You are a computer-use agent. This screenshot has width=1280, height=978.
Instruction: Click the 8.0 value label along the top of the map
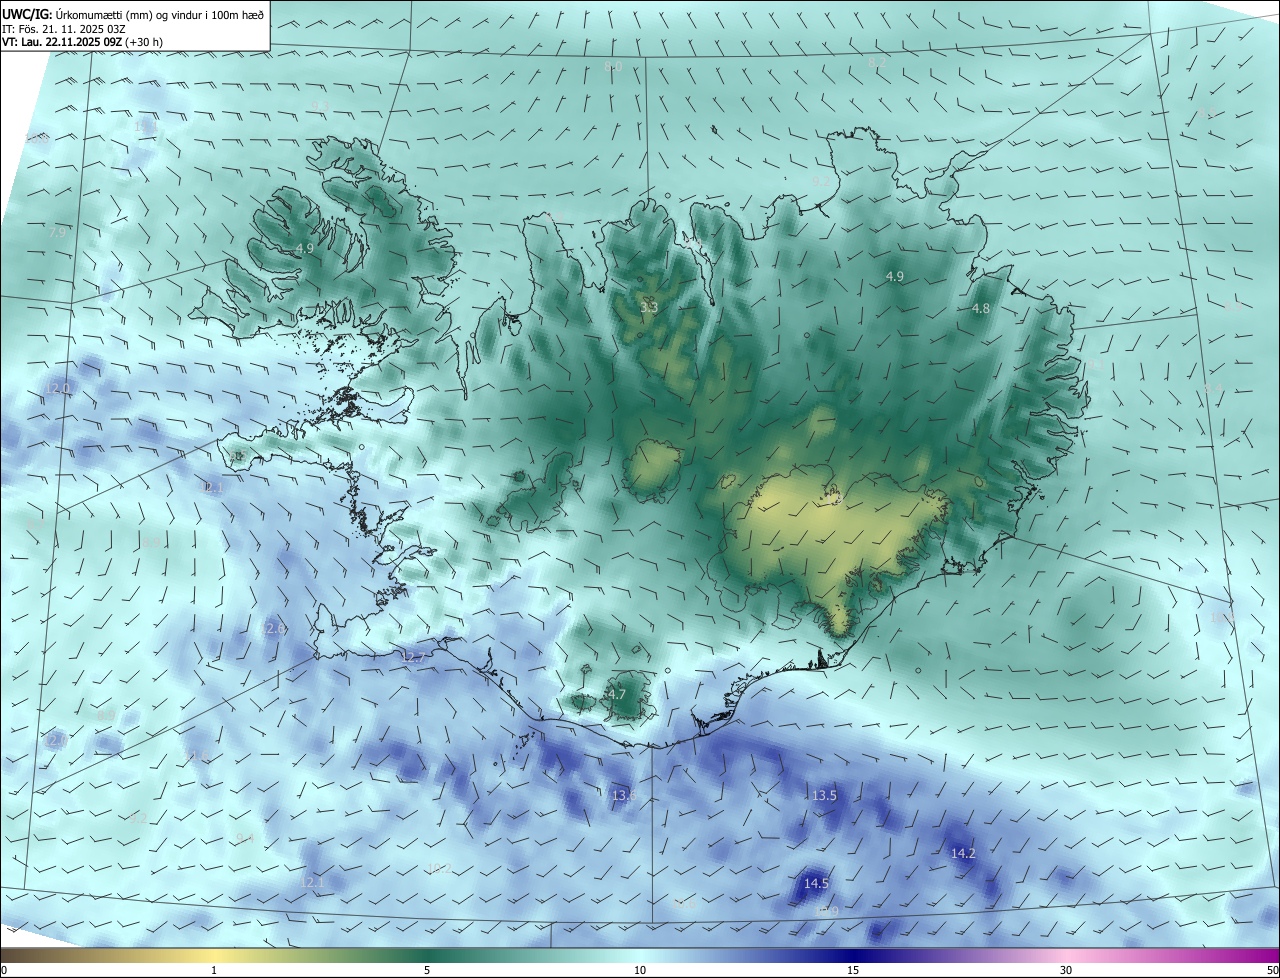point(614,66)
